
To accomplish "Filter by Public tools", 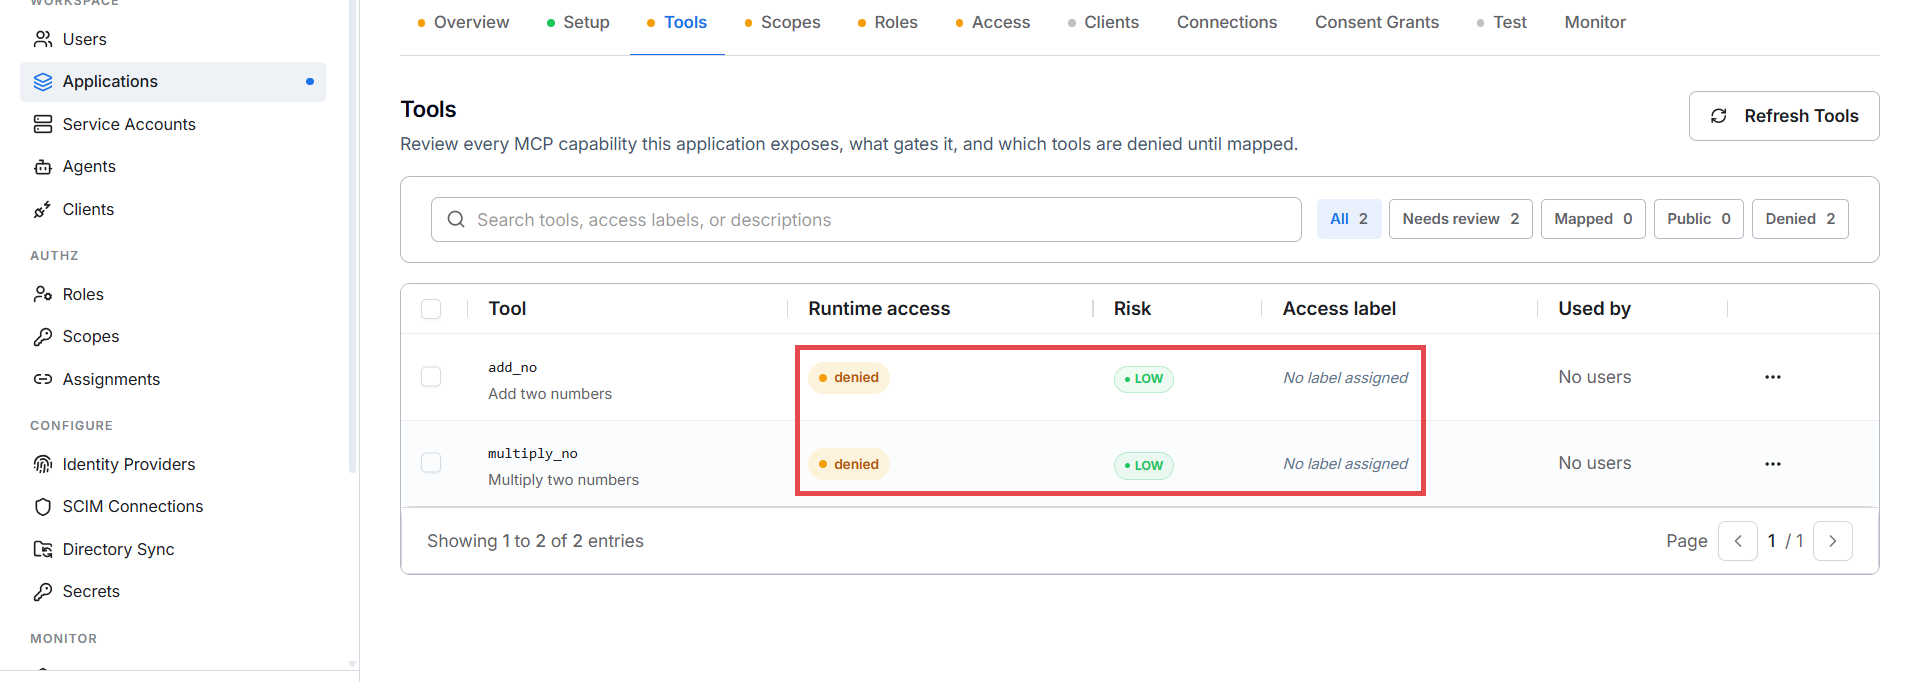I will (x=1699, y=219).
